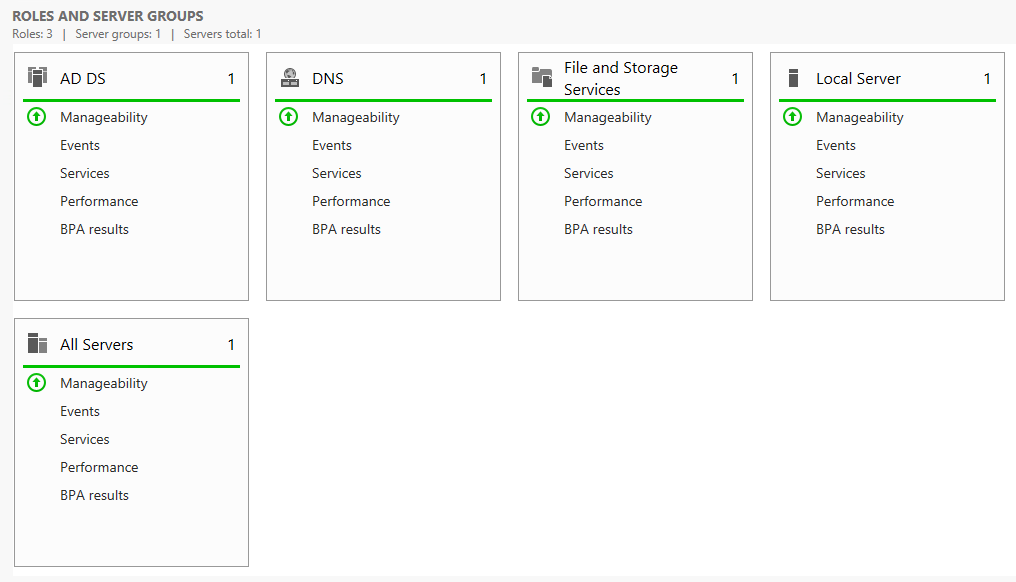This screenshot has height=582, width=1016.
Task: Click the AD DS role icon
Action: click(38, 77)
